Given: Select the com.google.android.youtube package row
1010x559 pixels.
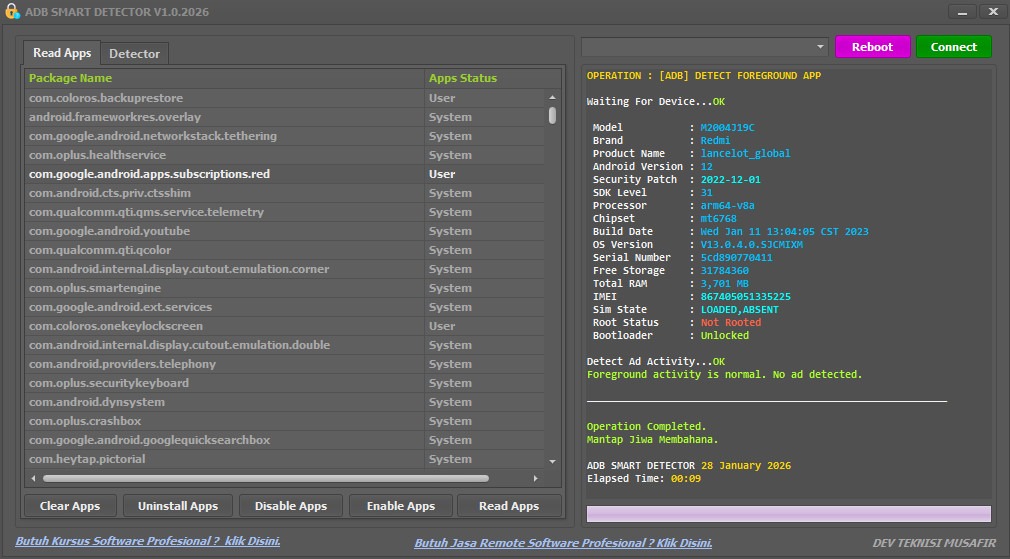Looking at the screenshot, I should point(109,231).
